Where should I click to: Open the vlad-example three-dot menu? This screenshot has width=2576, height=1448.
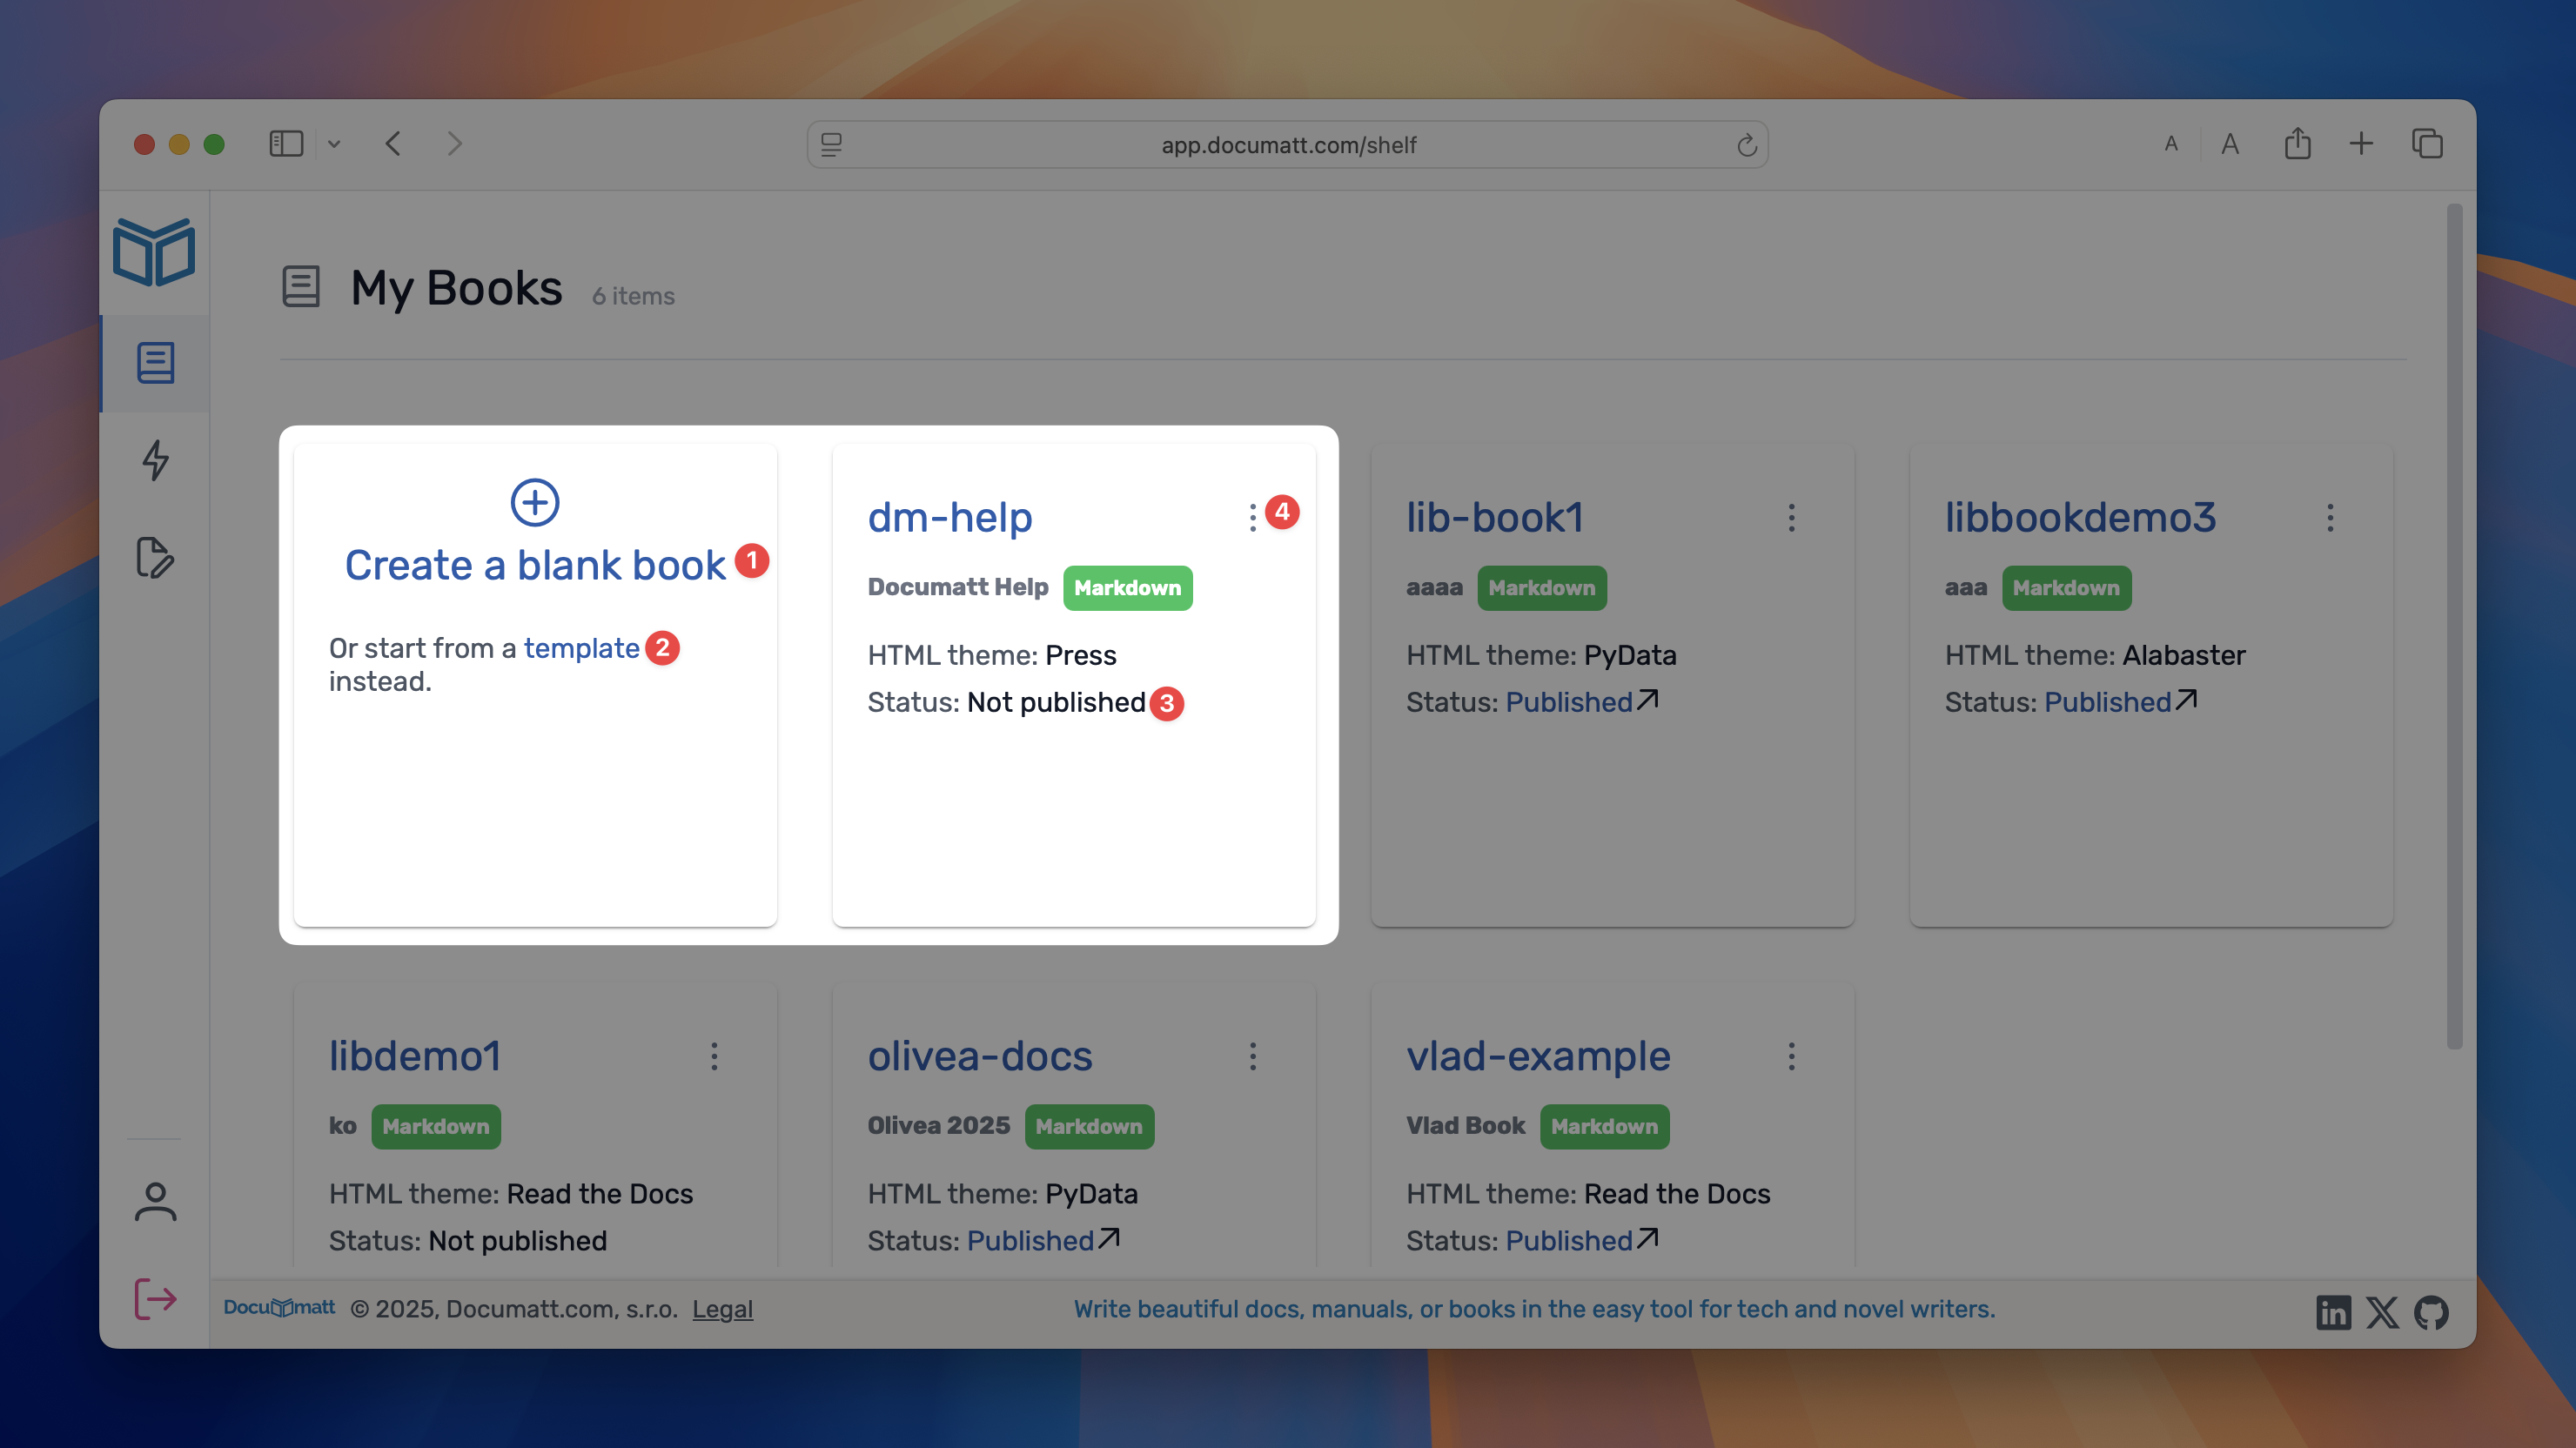(x=1791, y=1057)
